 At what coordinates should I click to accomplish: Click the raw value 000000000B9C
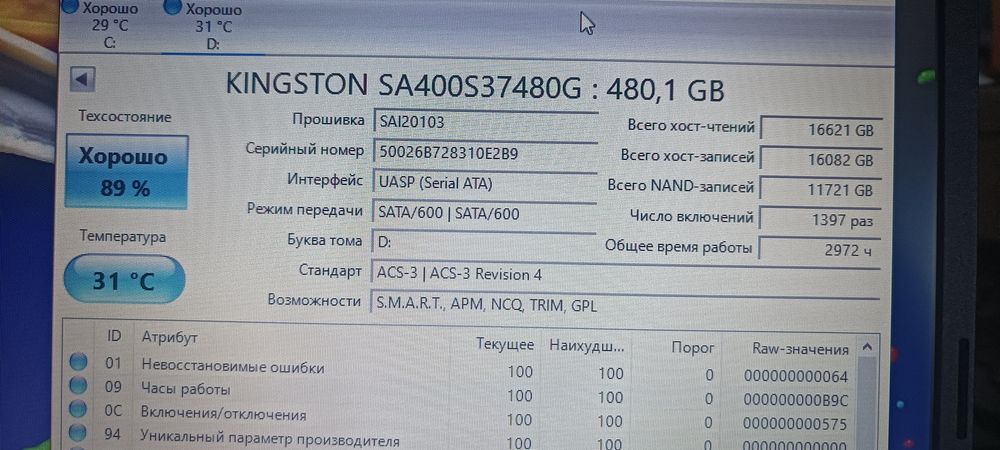(796, 400)
